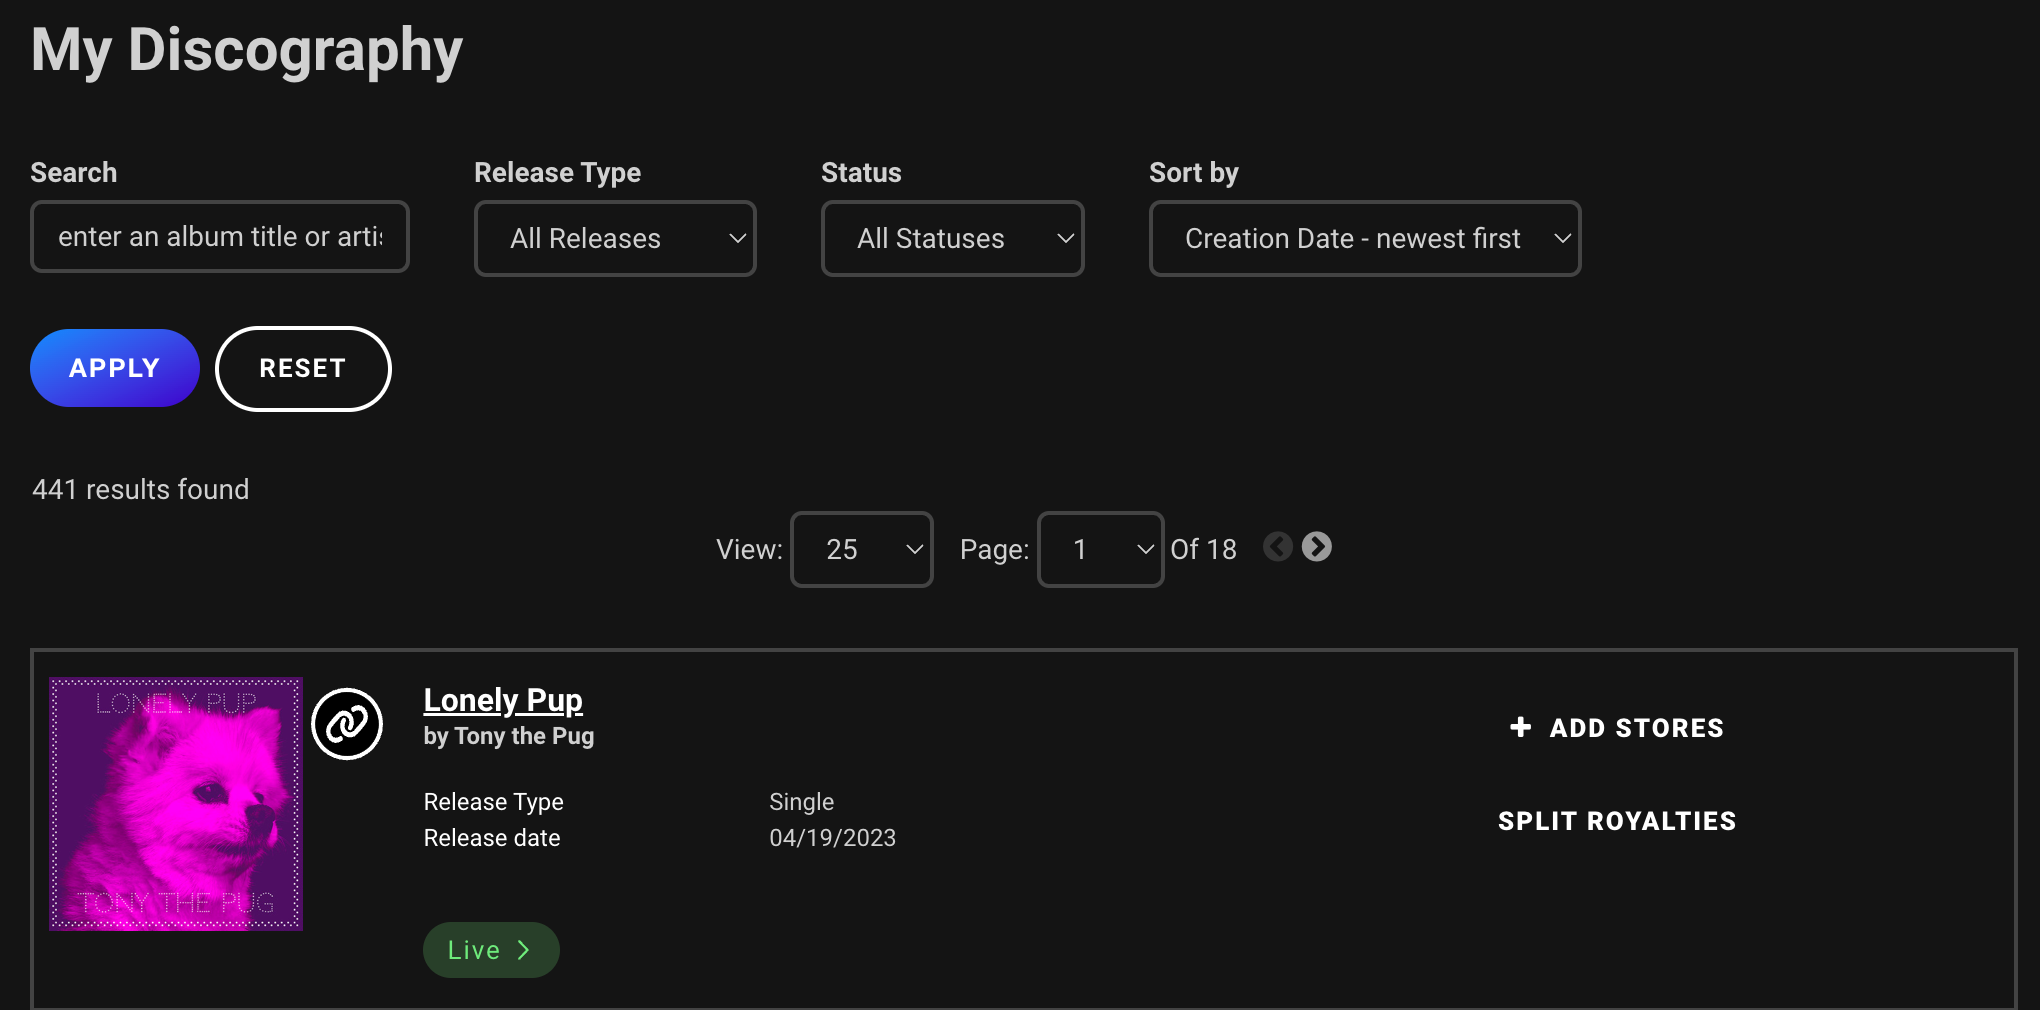Click the APPLY button
Image resolution: width=2040 pixels, height=1010 pixels.
pos(114,368)
